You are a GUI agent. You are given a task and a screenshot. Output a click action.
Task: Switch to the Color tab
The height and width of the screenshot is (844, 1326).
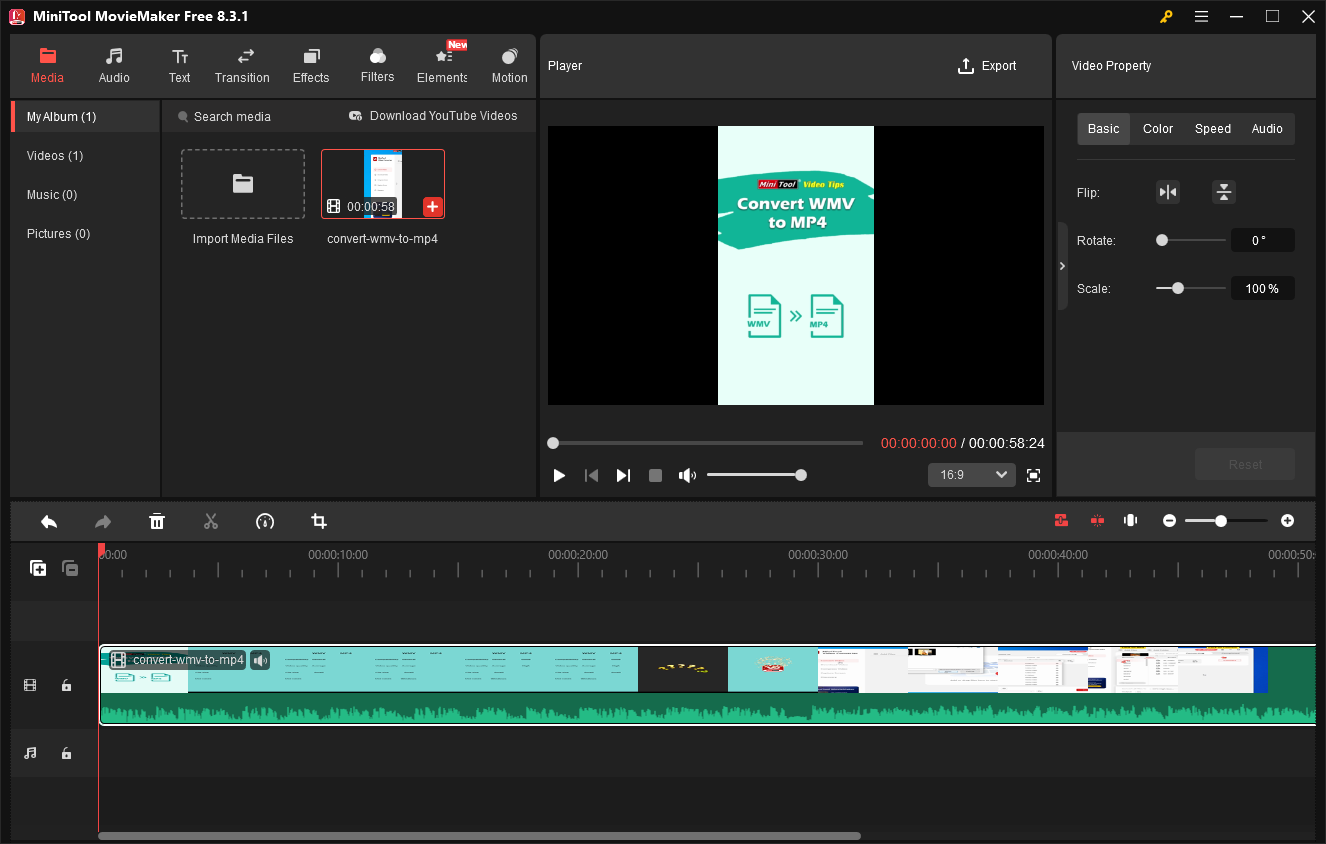tap(1157, 128)
